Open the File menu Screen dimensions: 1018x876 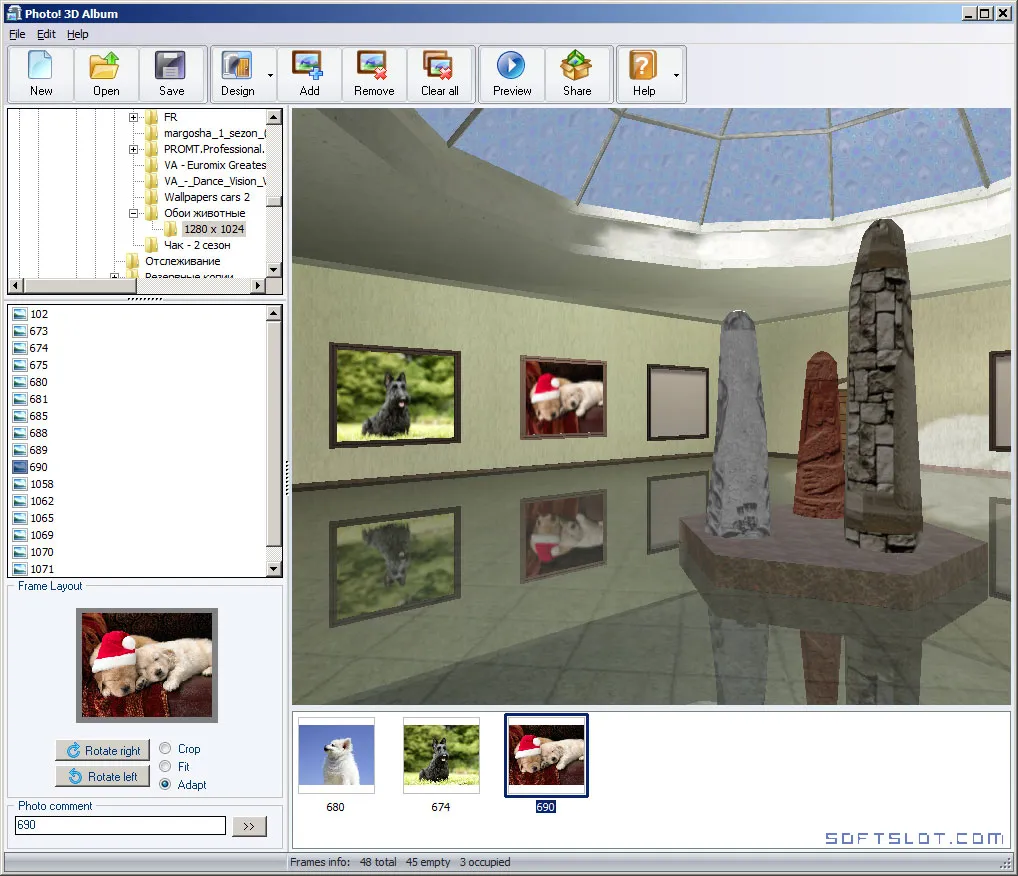(17, 34)
